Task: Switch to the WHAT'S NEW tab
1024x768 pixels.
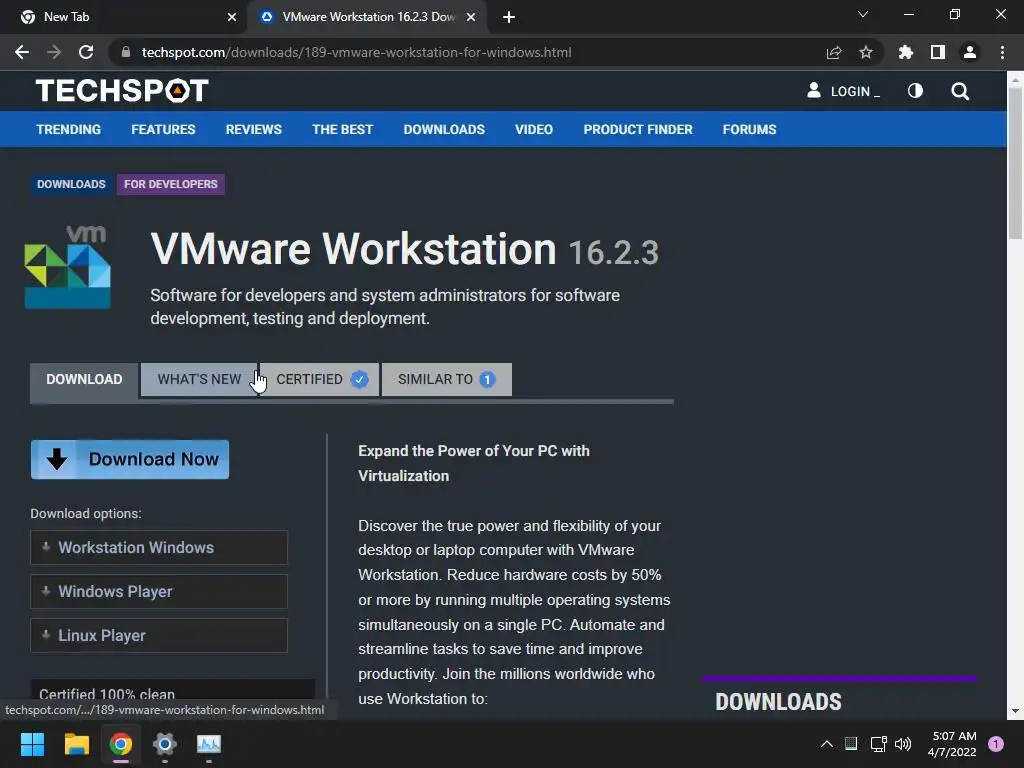Action: pyautogui.click(x=199, y=379)
